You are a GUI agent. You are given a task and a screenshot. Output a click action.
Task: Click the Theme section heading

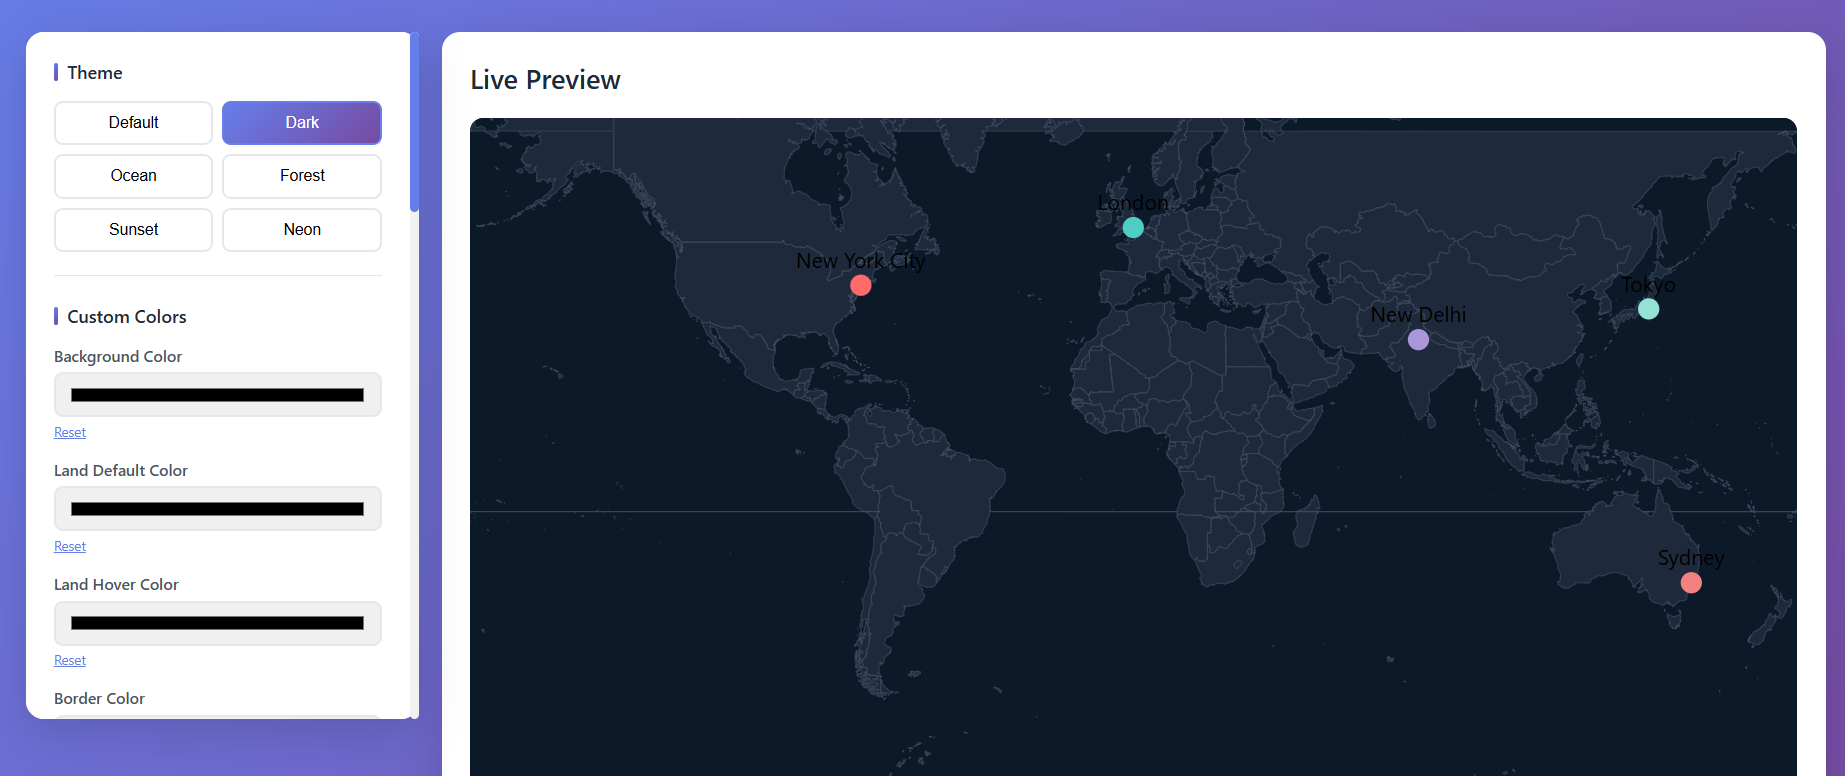(95, 73)
